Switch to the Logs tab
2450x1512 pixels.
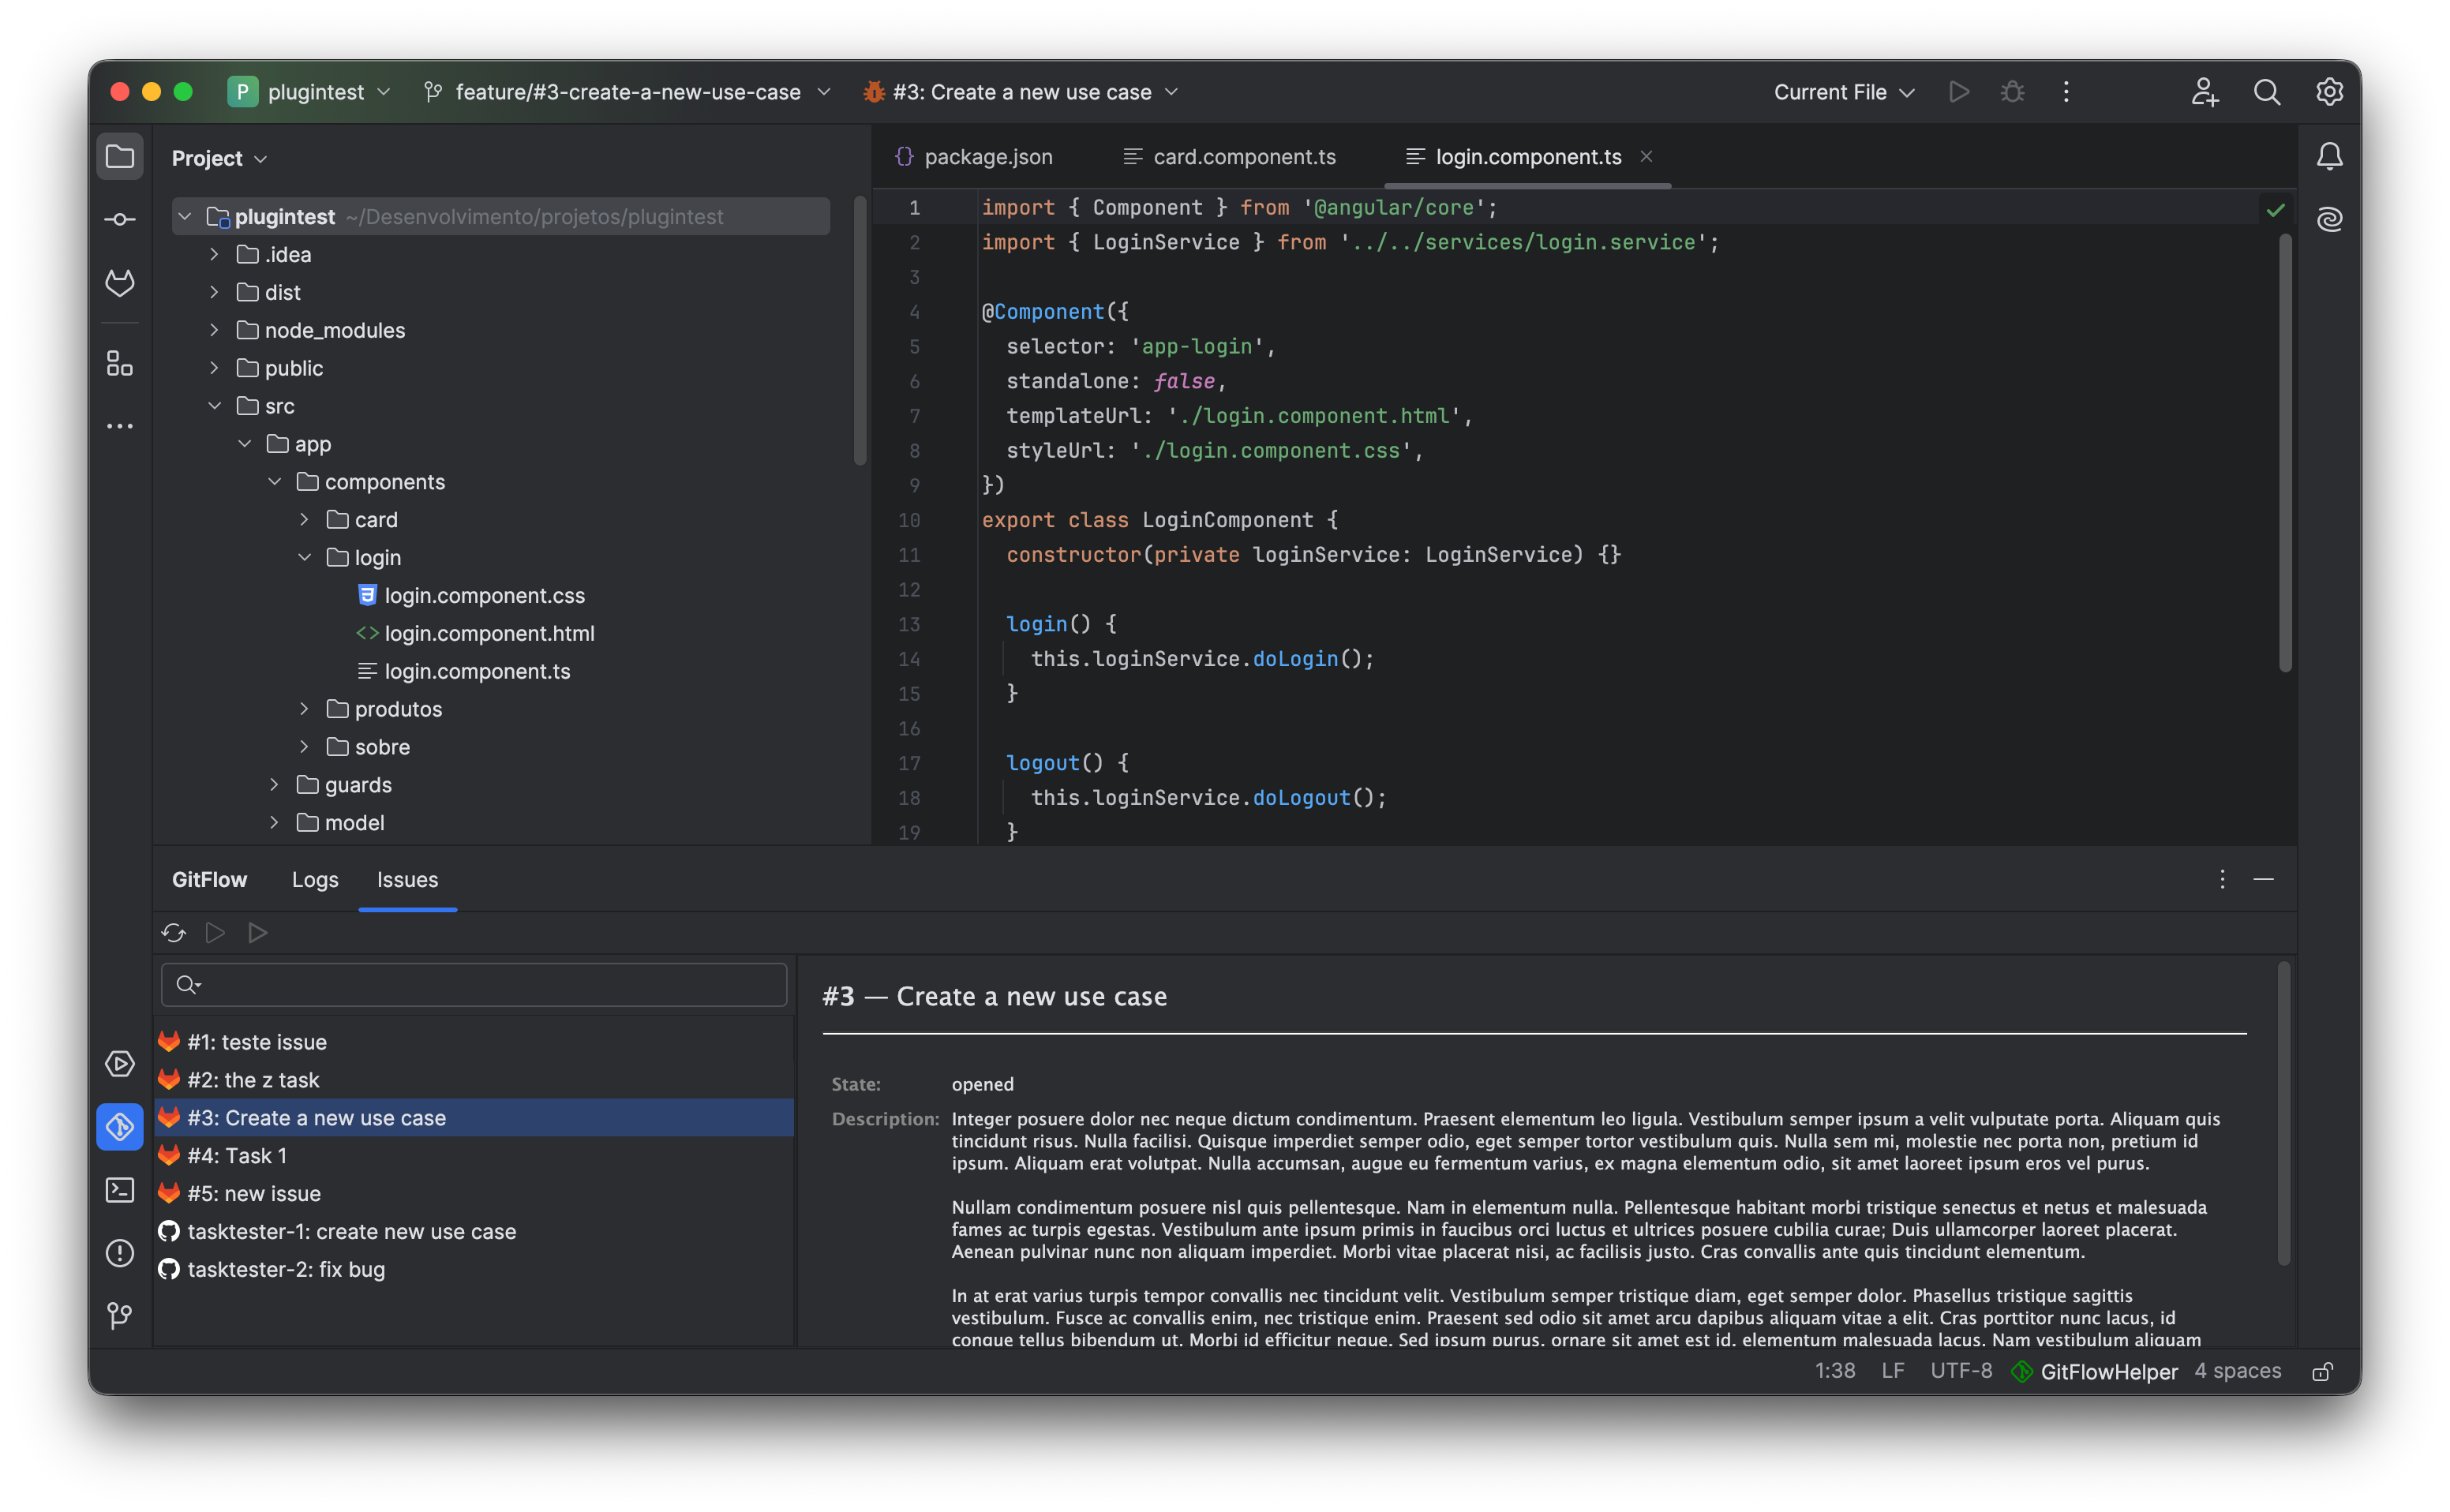coord(315,879)
